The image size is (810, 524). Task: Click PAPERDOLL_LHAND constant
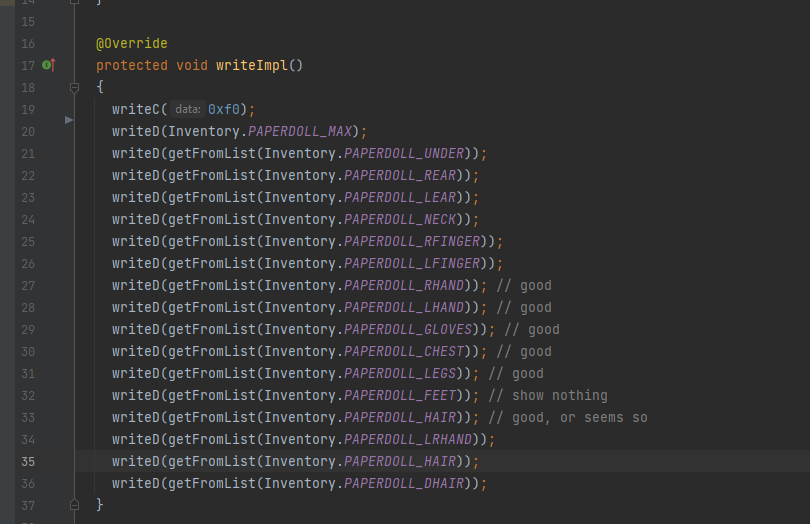point(404,307)
